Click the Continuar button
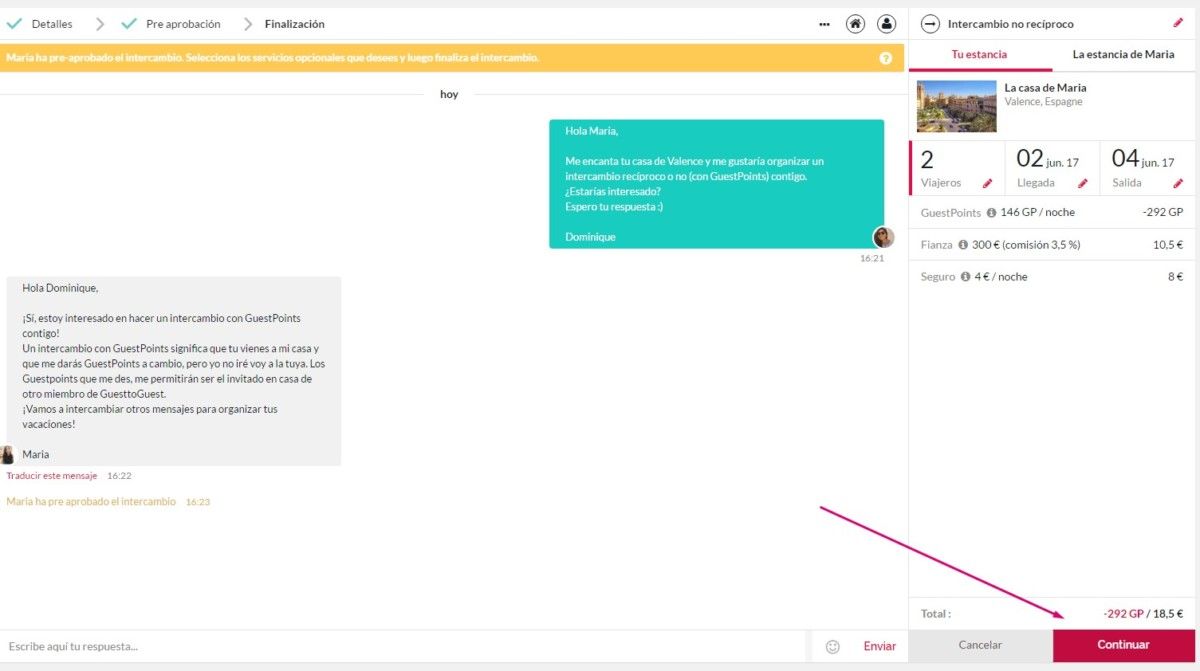1200x671 pixels. [x=1123, y=645]
